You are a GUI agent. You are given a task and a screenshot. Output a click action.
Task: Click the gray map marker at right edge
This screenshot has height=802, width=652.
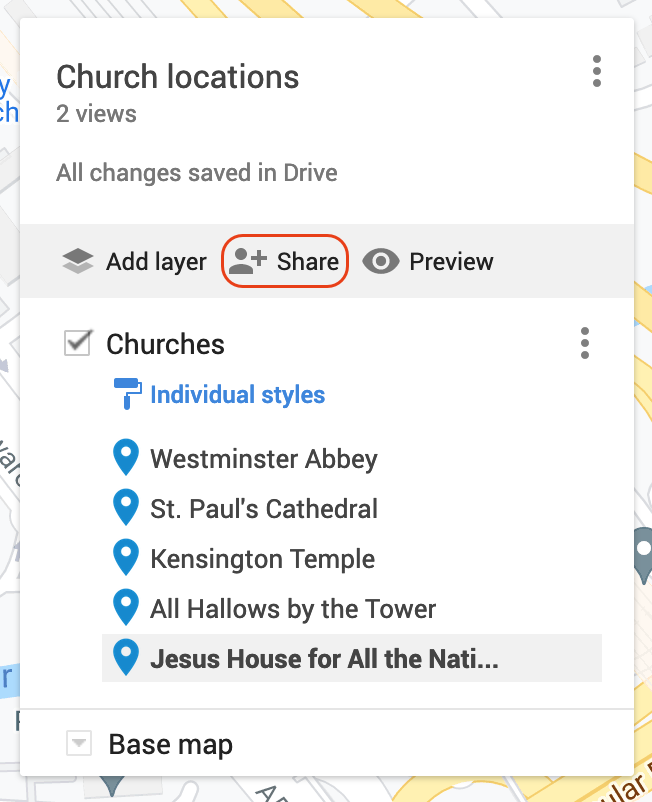point(643,555)
